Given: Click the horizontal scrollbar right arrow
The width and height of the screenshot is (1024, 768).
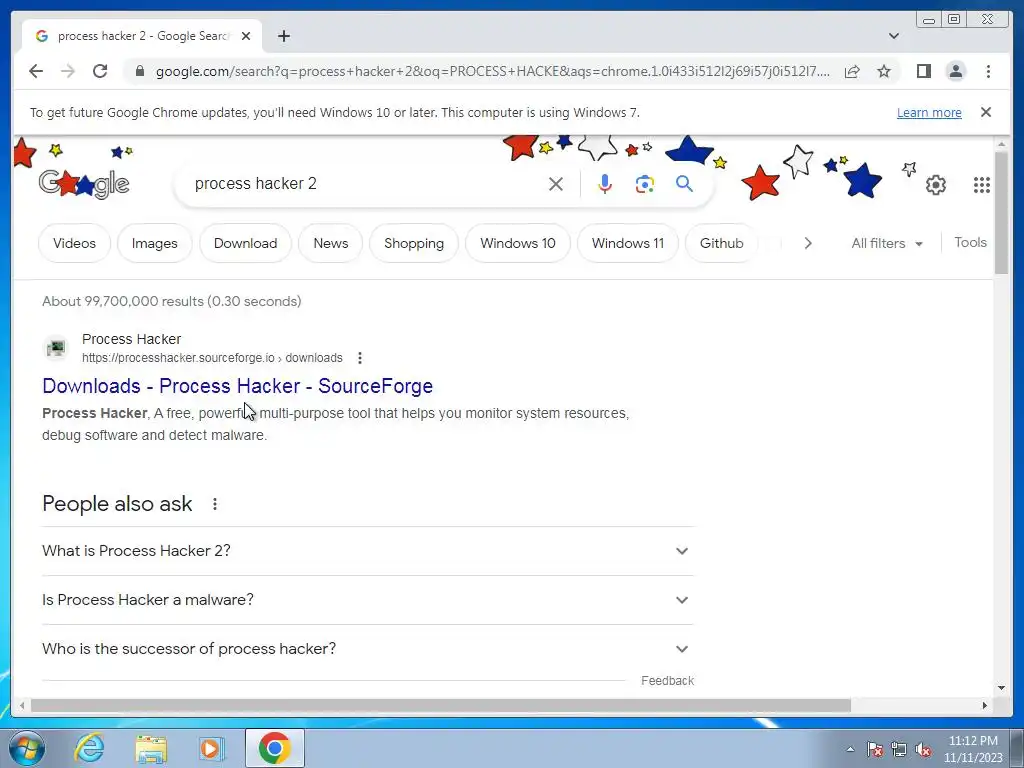Looking at the screenshot, I should tap(985, 705).
